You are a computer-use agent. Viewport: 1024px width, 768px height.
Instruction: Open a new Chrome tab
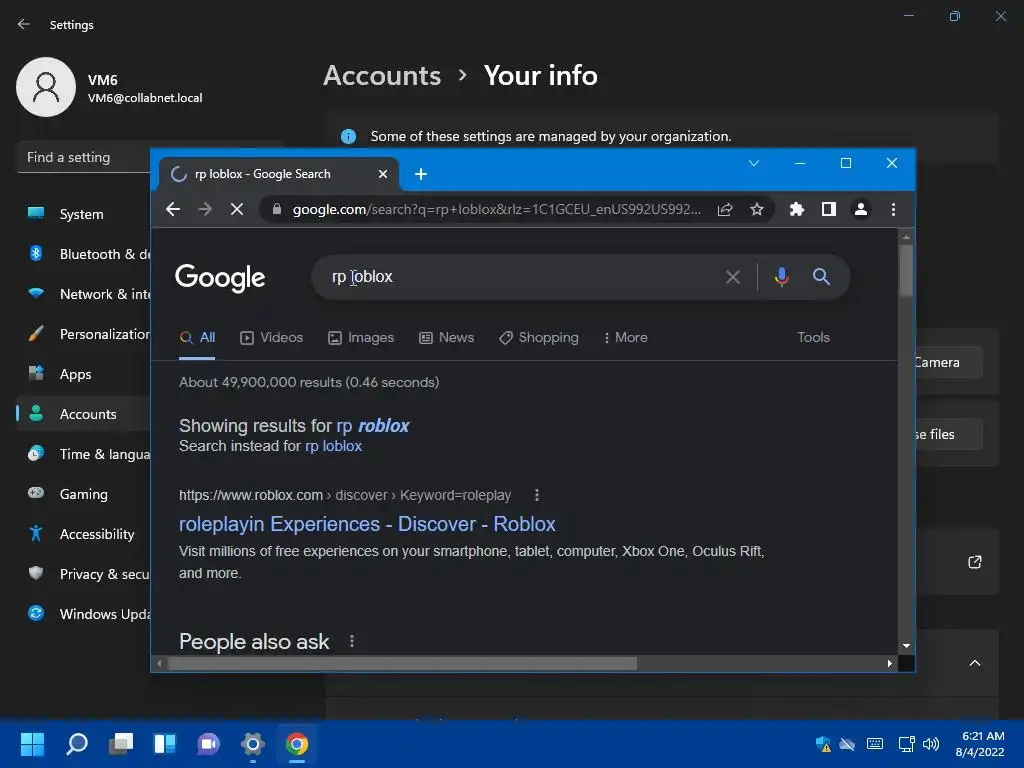pyautogui.click(x=421, y=174)
